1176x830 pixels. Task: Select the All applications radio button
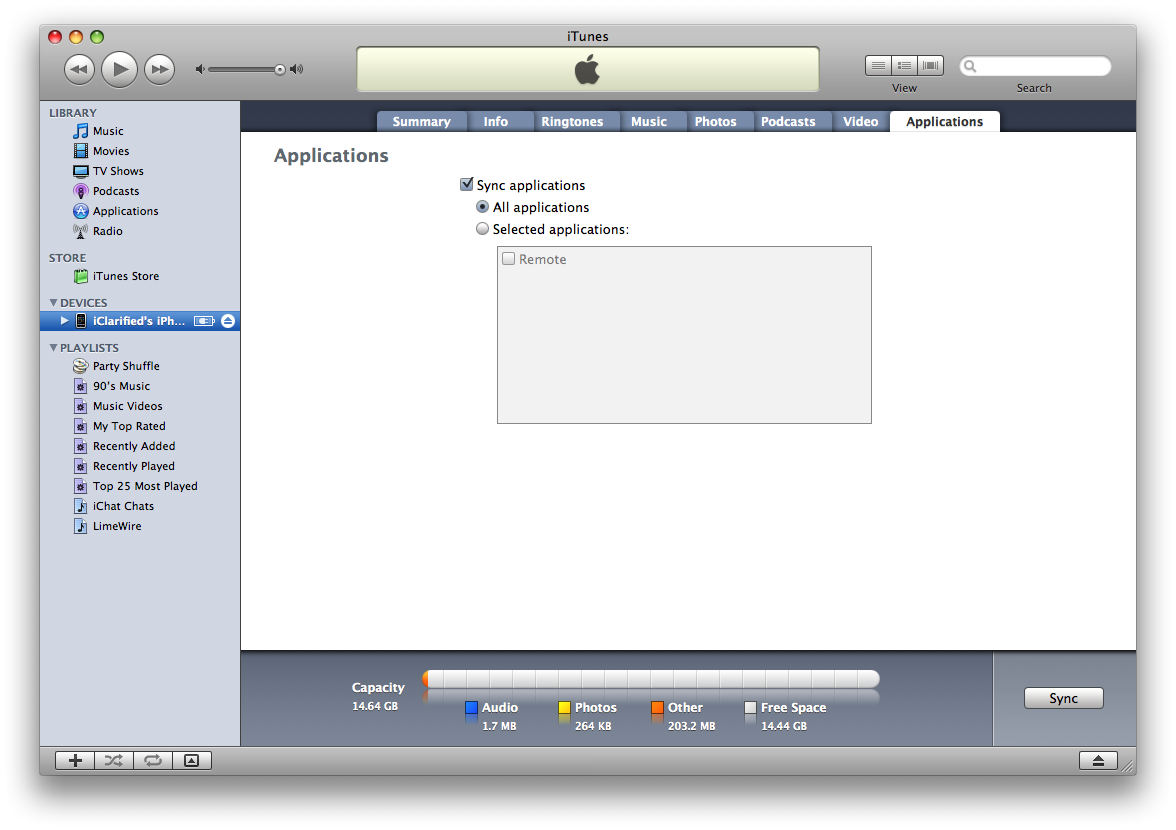pyautogui.click(x=482, y=207)
